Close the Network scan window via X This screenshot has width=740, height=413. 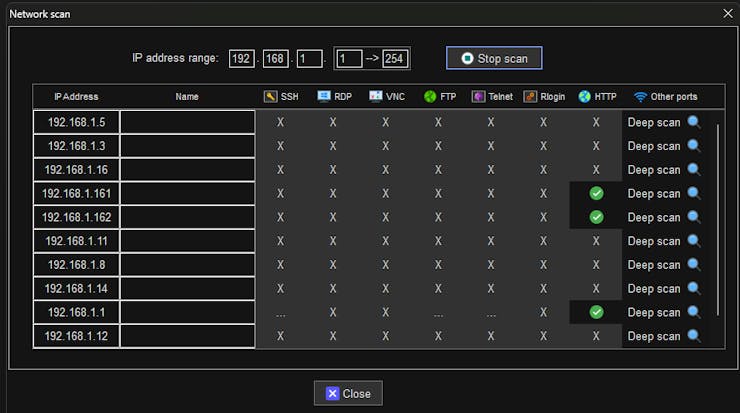pos(728,14)
